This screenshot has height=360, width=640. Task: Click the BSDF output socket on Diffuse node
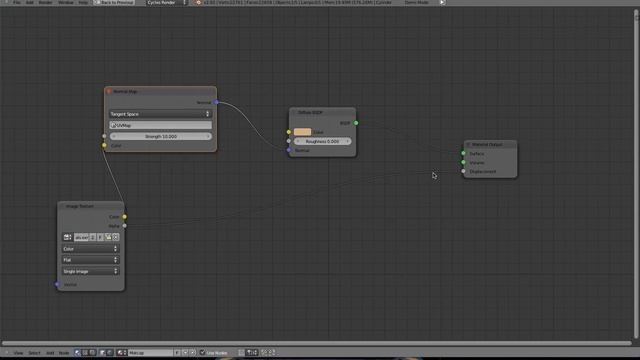point(356,123)
